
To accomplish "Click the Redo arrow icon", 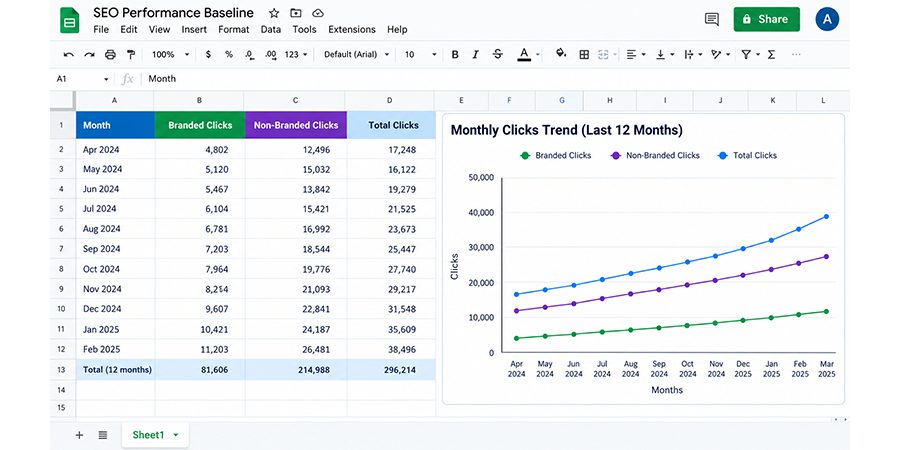I will click(90, 55).
